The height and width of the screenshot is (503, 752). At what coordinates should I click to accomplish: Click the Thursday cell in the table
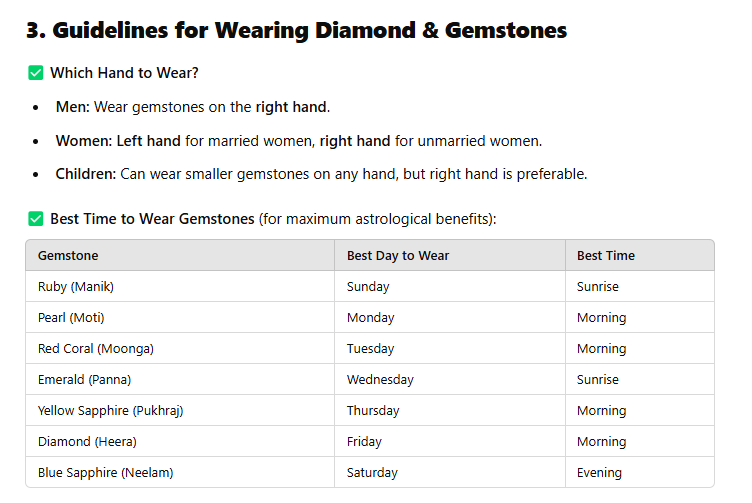point(450,410)
